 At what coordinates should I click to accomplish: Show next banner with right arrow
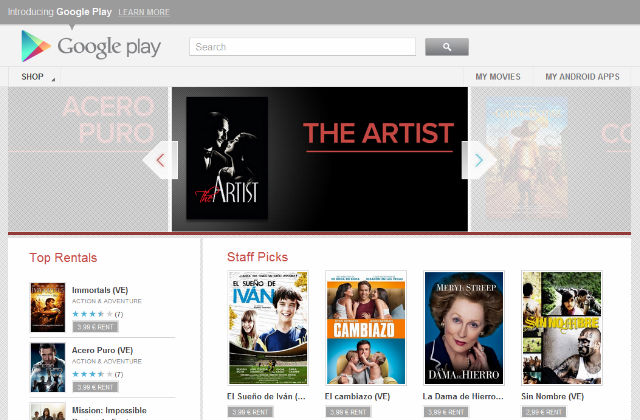479,160
